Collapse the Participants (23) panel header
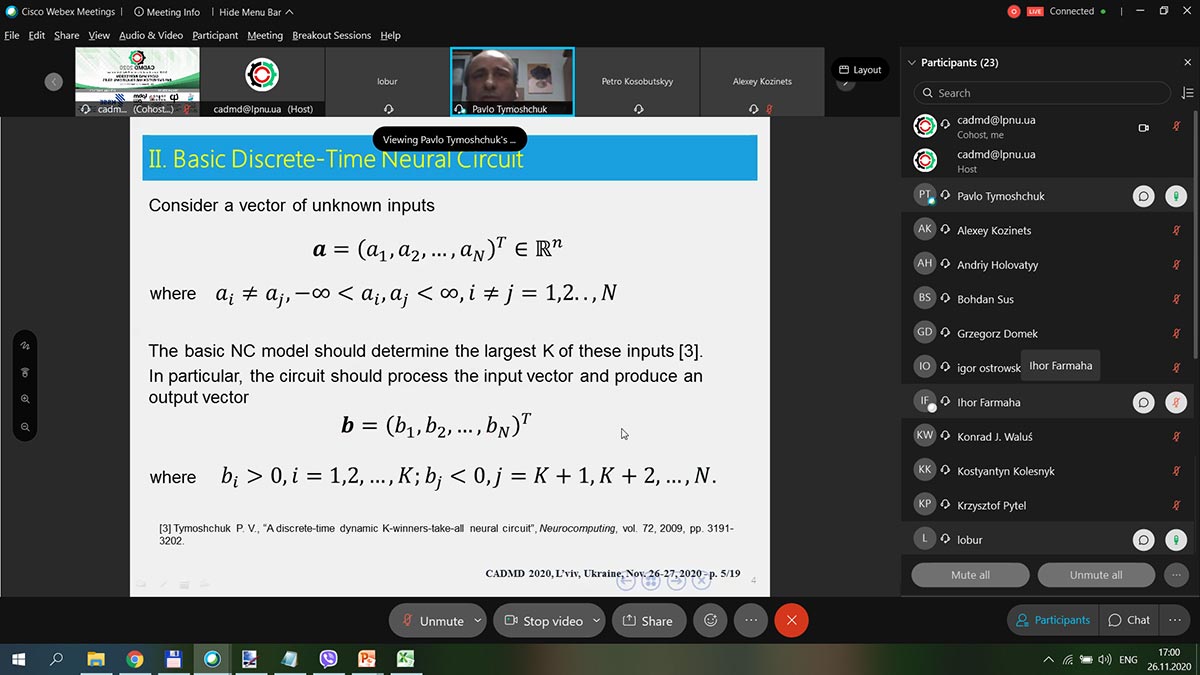Screen dimensions: 1200x675 pos(911,62)
